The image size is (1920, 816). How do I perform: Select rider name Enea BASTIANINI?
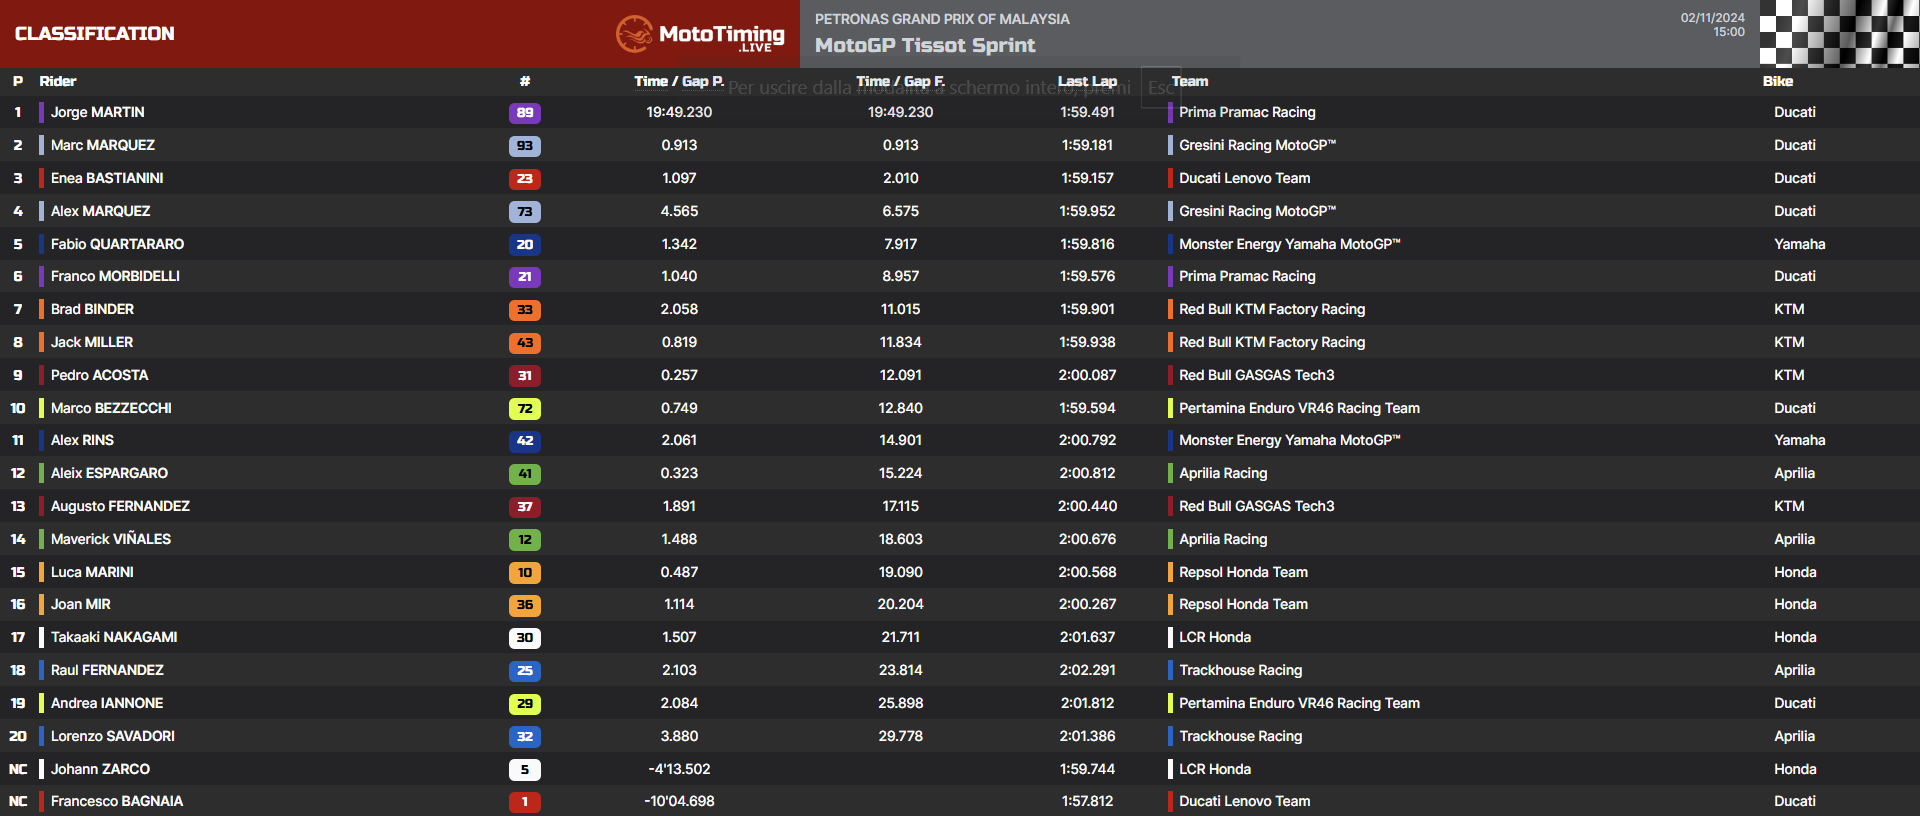click(107, 178)
